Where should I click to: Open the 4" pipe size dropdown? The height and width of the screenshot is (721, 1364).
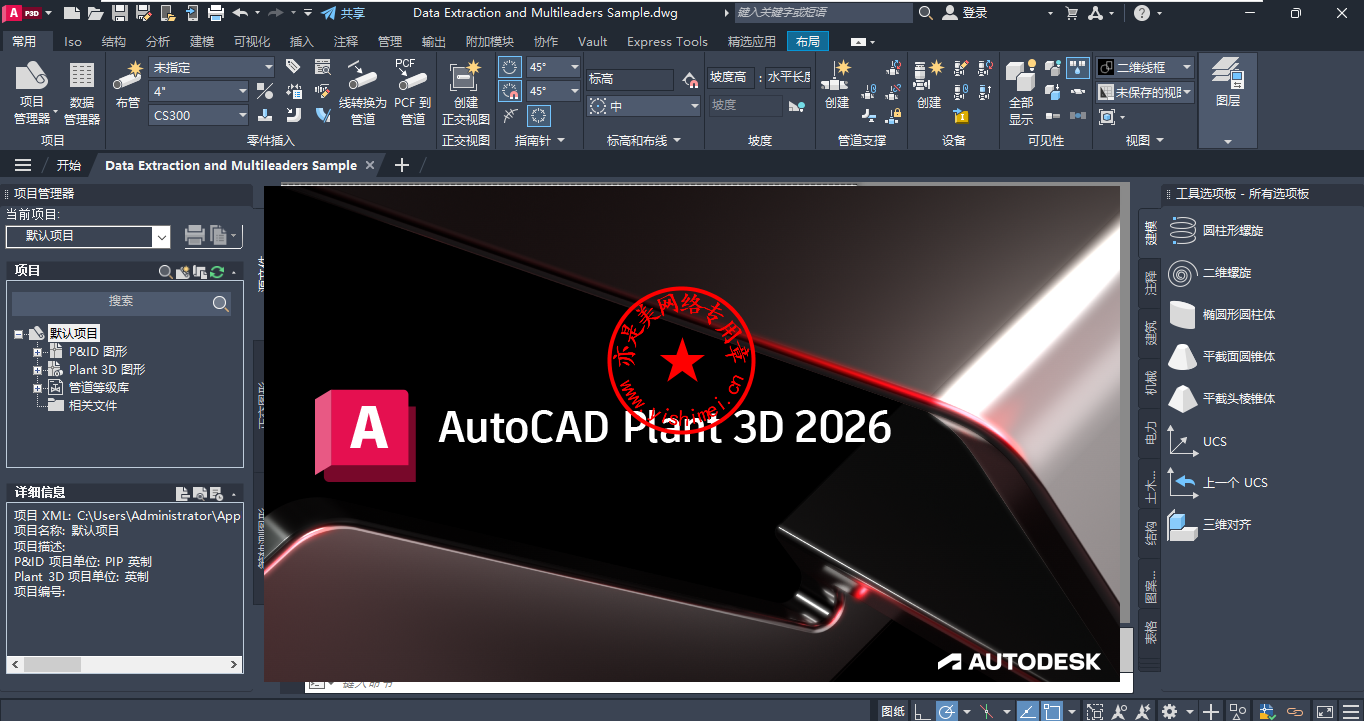point(199,91)
